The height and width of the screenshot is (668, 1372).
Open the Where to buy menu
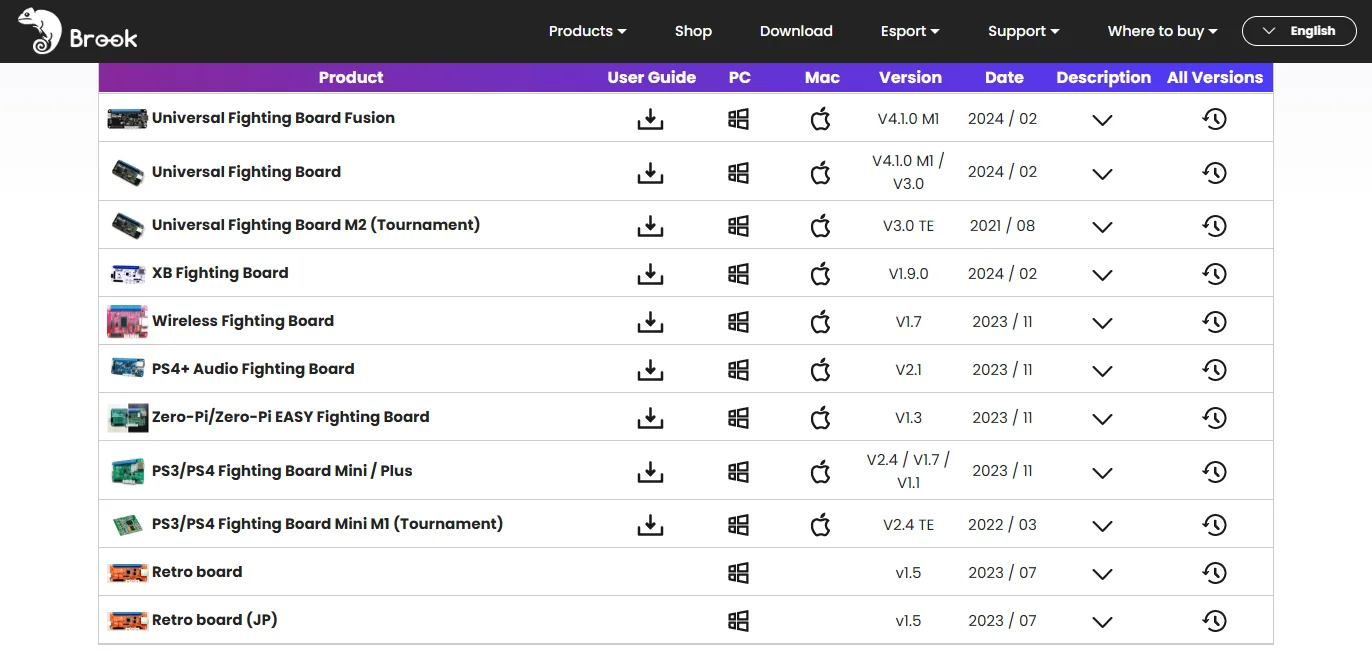[x=1162, y=31]
